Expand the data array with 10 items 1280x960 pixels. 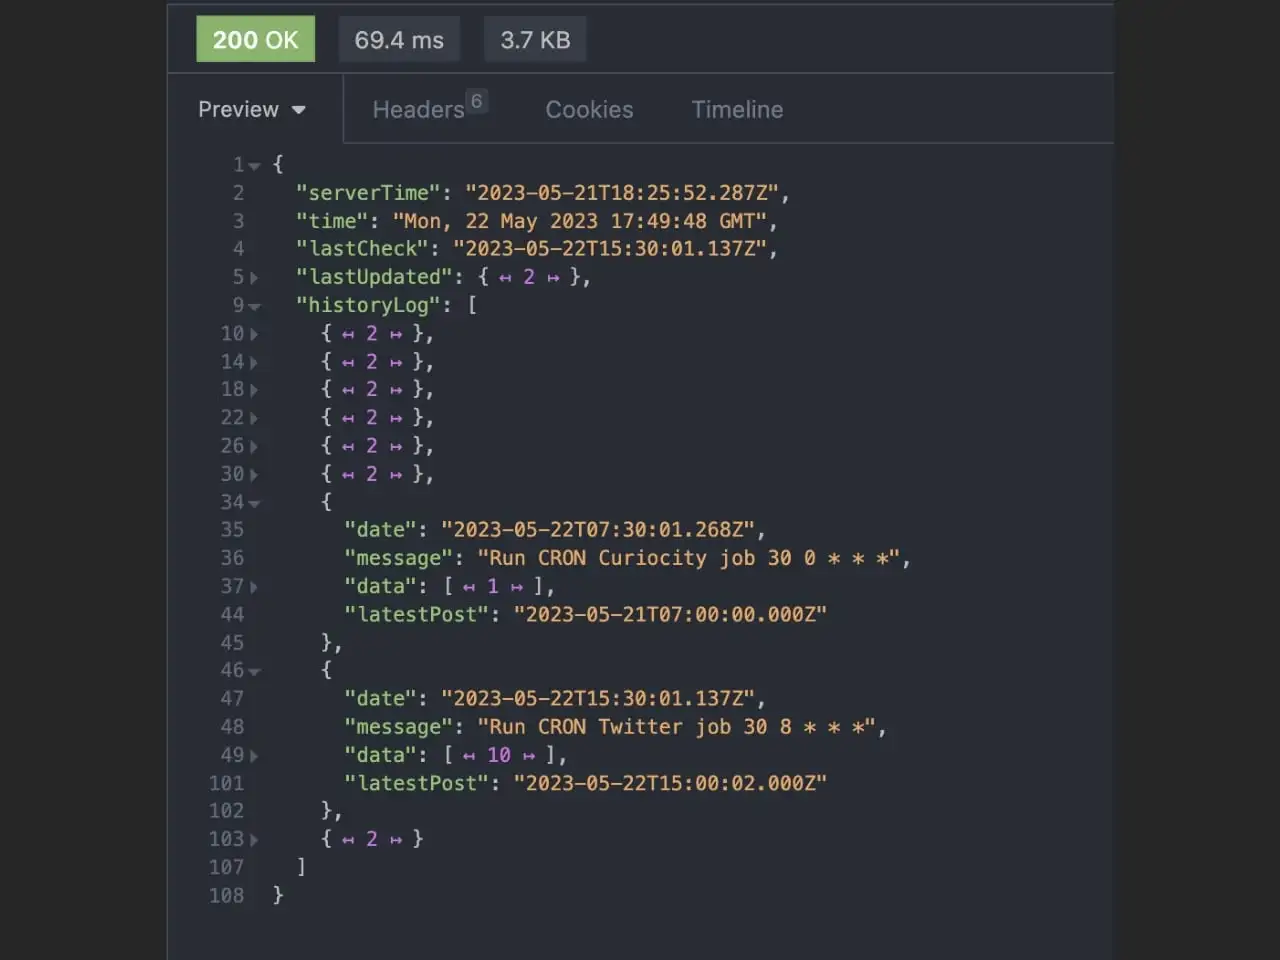(x=254, y=756)
